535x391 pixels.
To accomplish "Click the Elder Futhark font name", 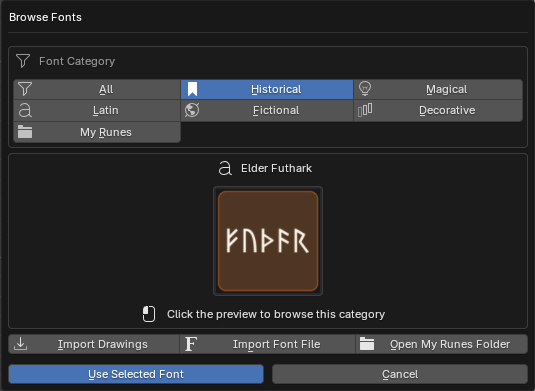I will (x=276, y=168).
